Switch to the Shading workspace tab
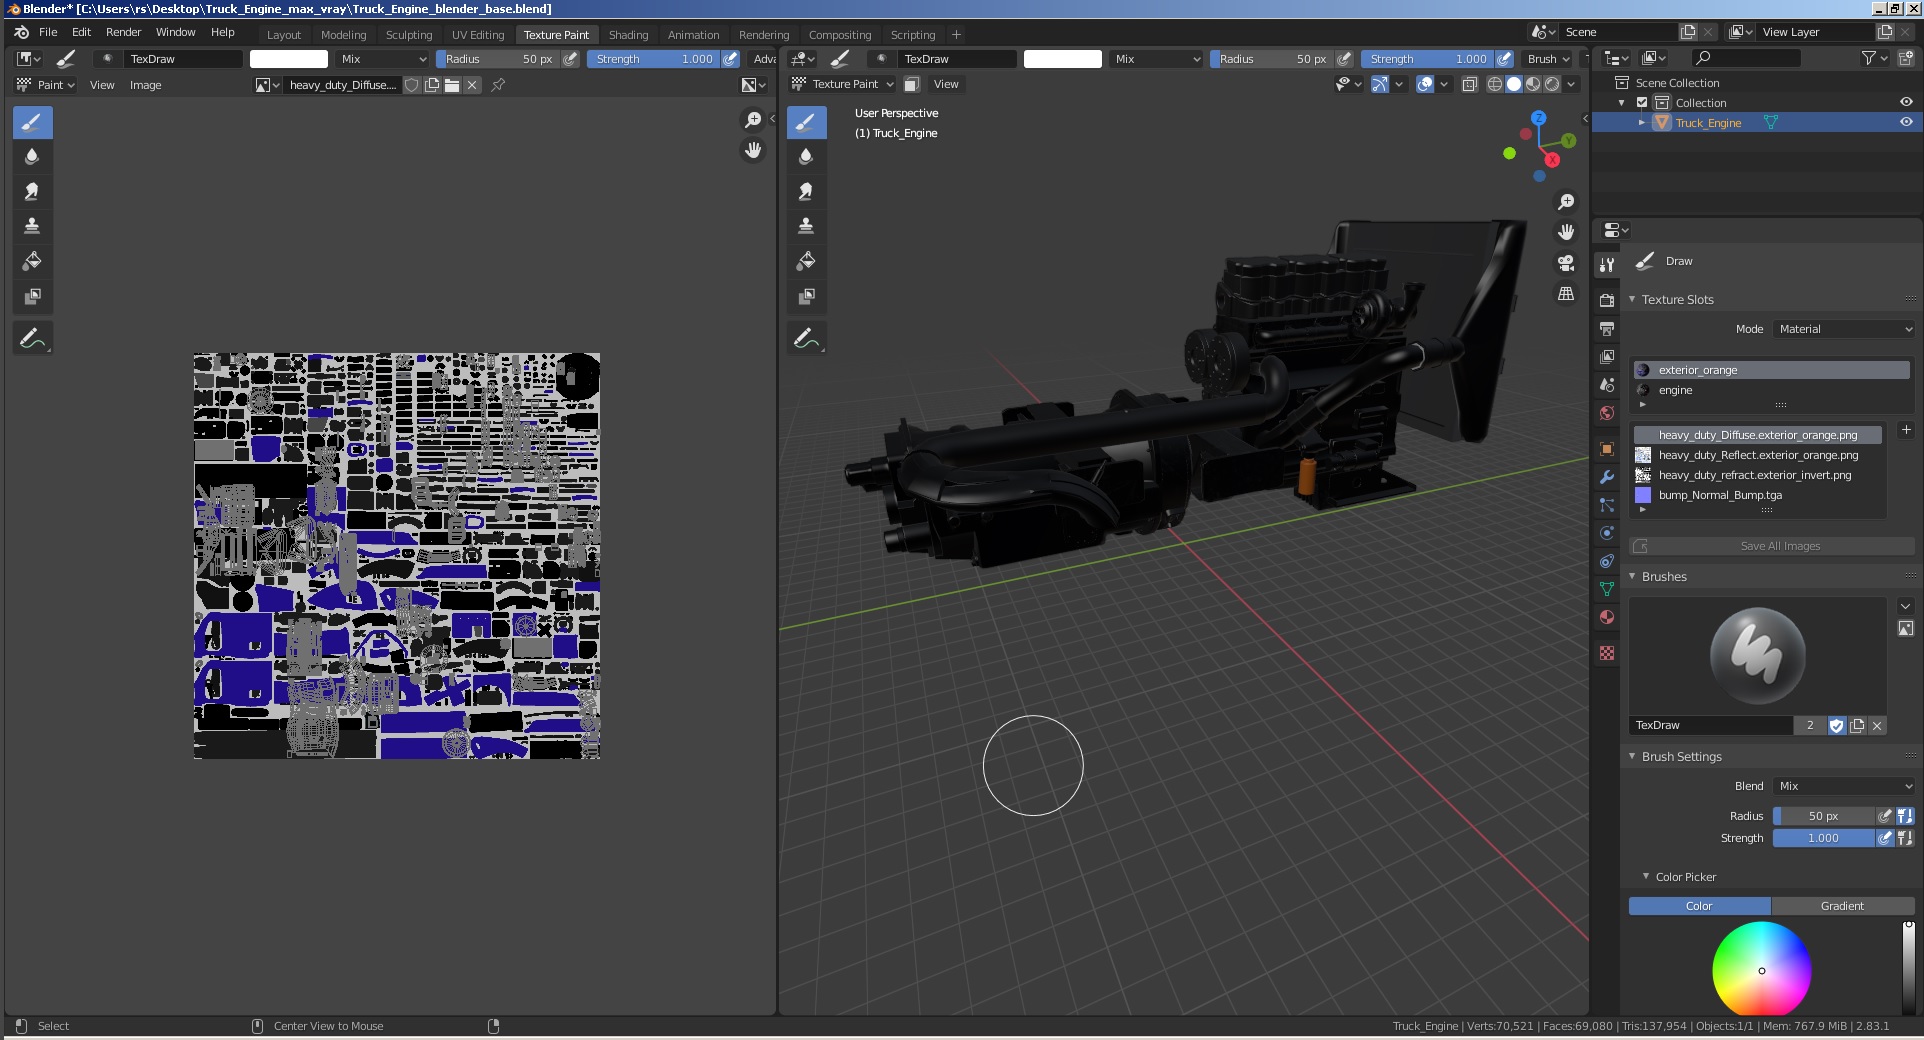The width and height of the screenshot is (1924, 1040). (x=628, y=34)
